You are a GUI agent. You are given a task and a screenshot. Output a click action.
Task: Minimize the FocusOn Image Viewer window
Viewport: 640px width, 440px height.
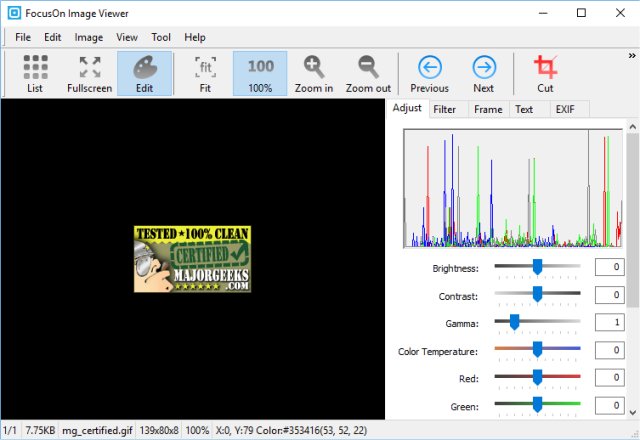pyautogui.click(x=543, y=13)
